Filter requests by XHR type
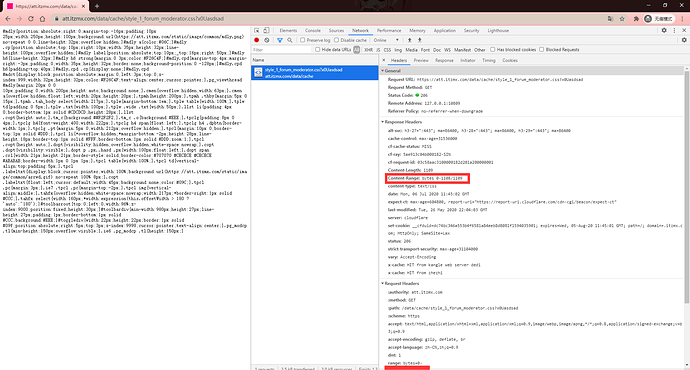Screen dimensions: 690x370 (368, 50)
